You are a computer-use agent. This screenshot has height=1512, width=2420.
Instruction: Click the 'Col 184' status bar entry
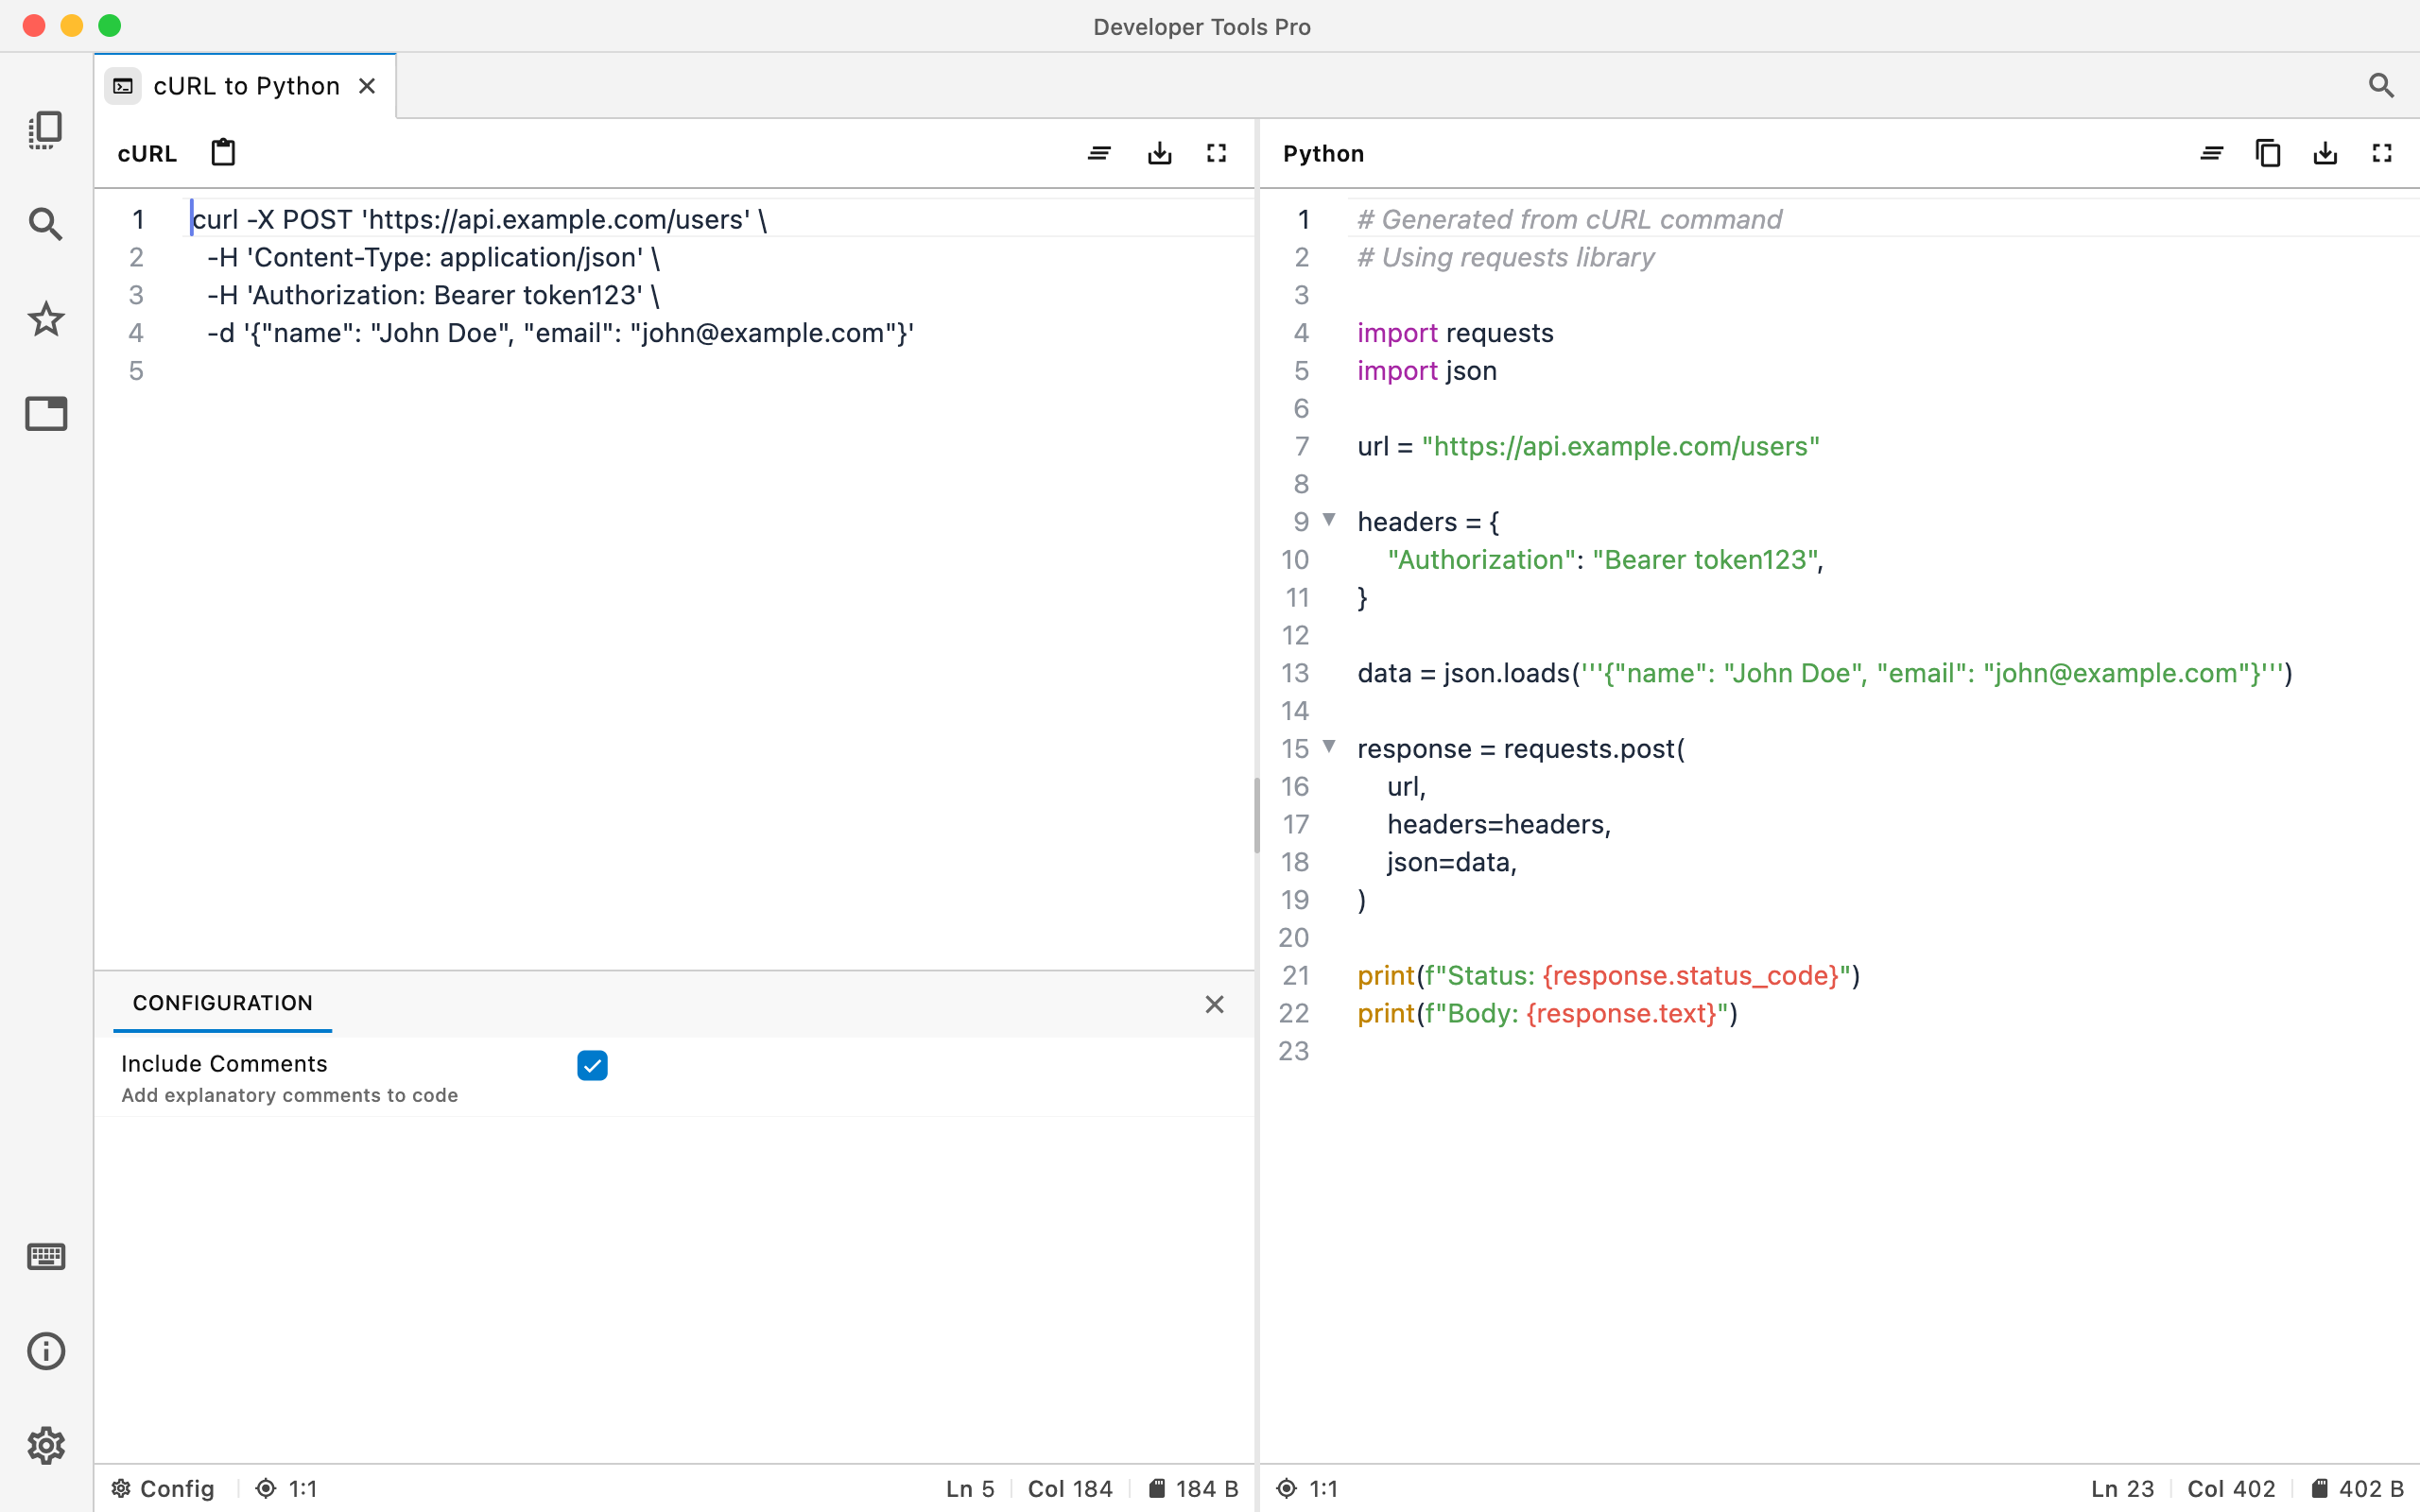tap(1070, 1488)
